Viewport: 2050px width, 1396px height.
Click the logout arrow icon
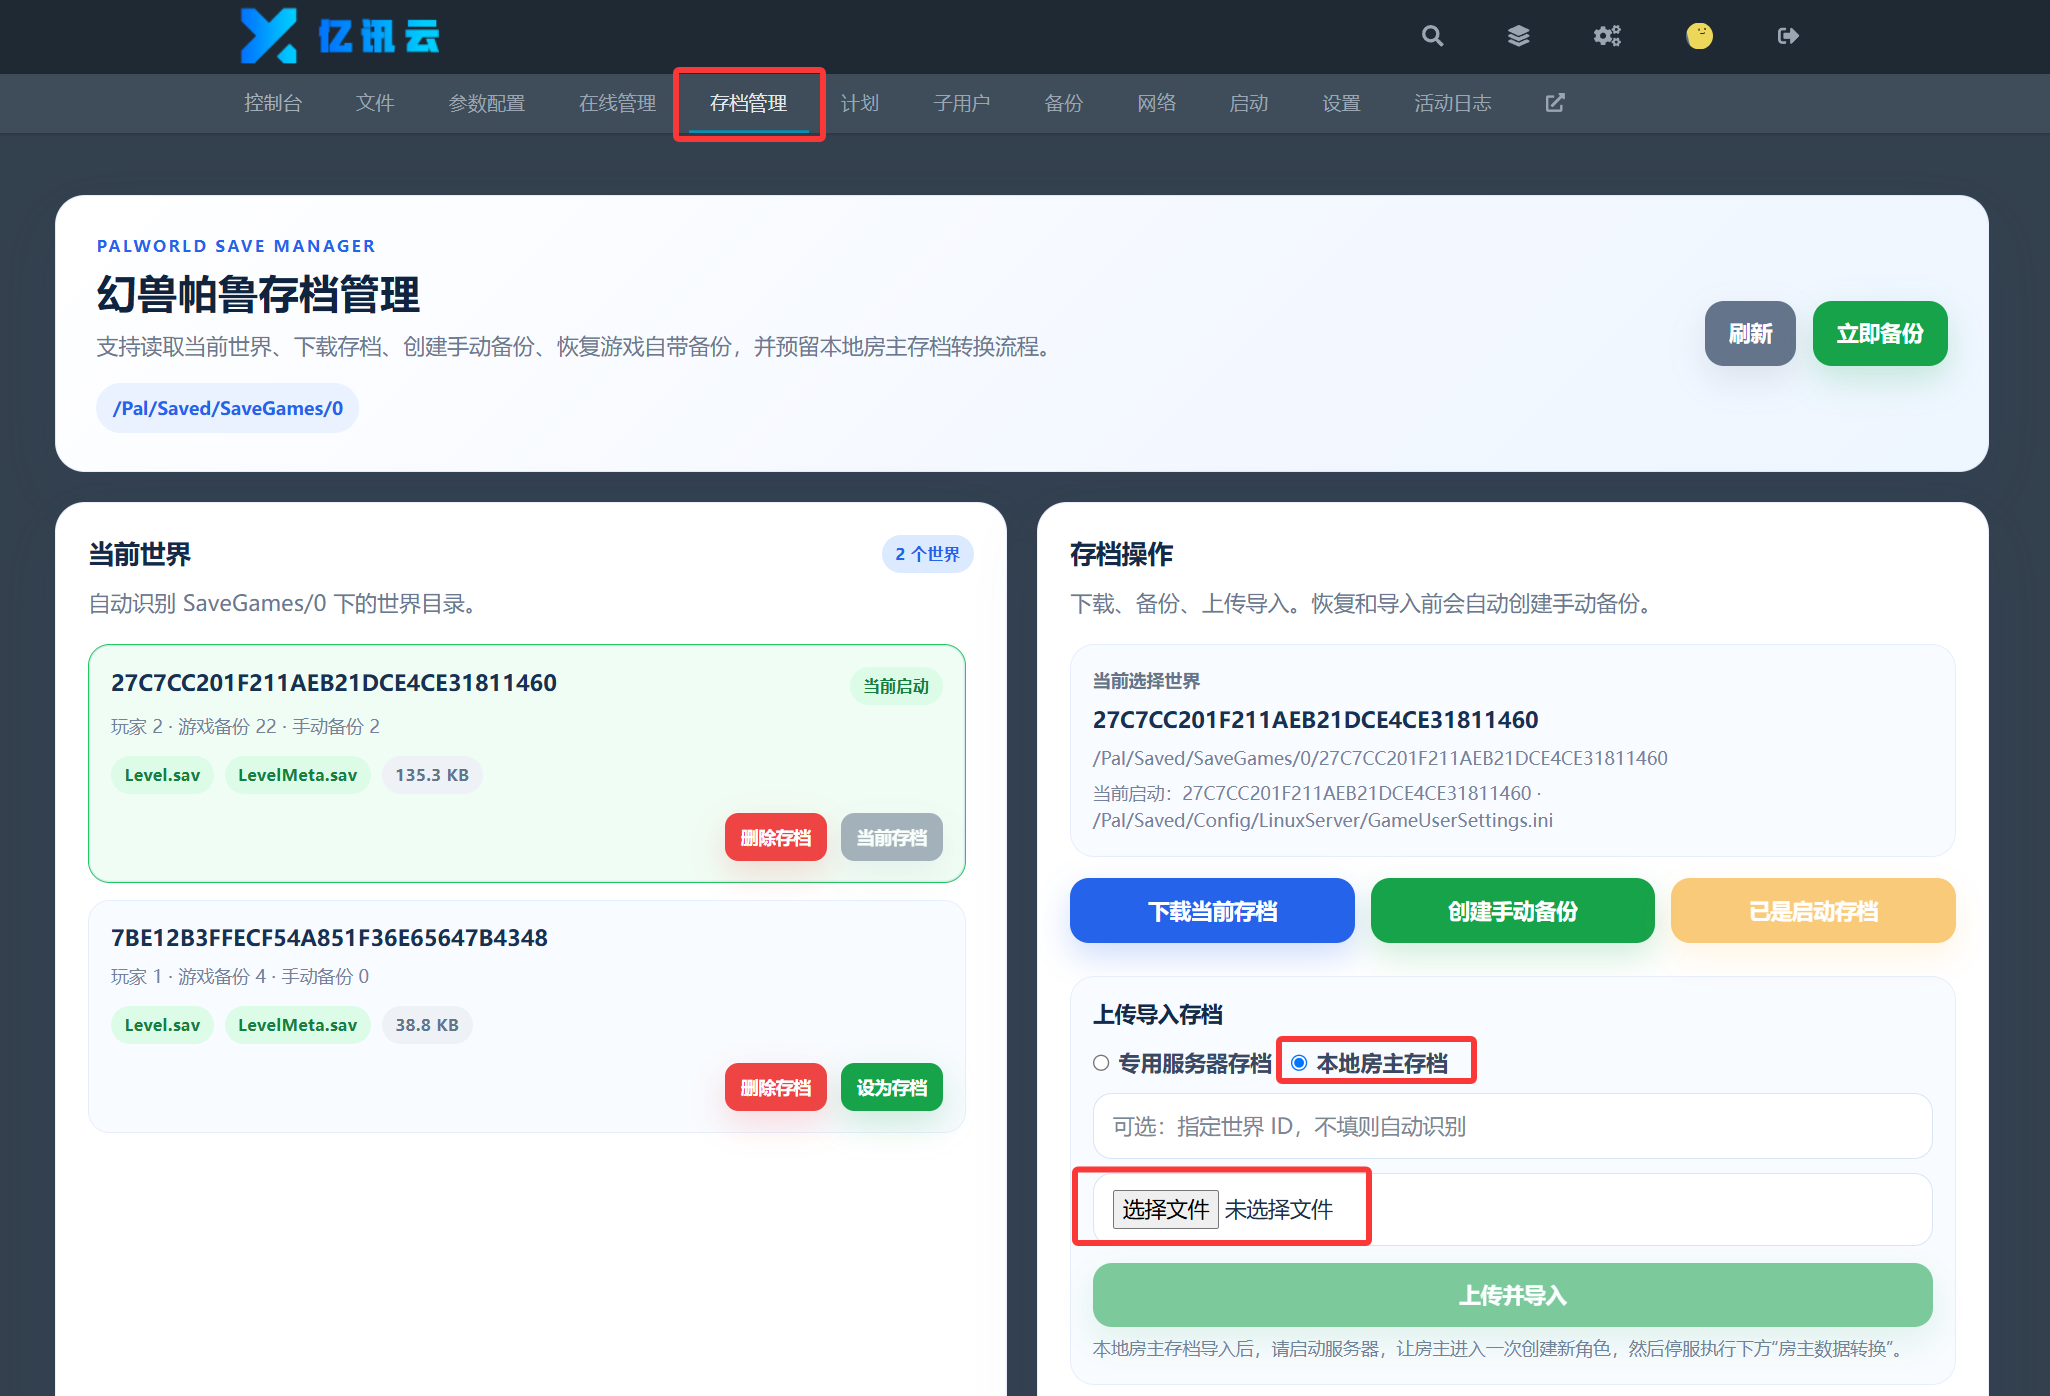coord(1788,36)
